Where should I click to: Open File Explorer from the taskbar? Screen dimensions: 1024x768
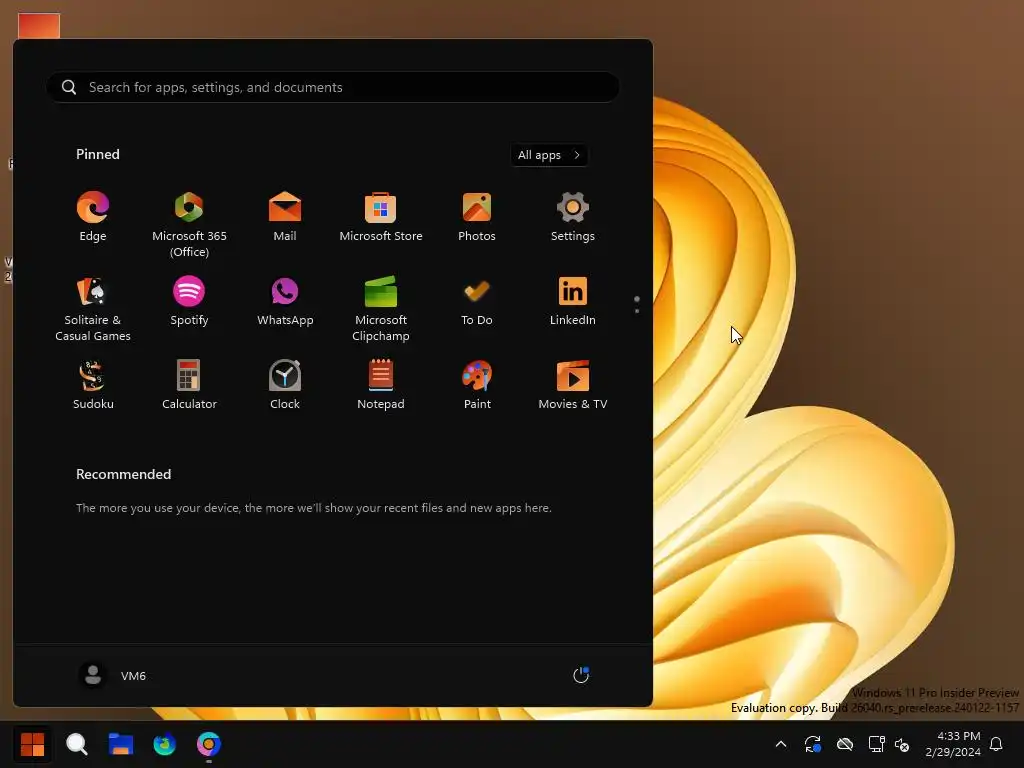(121, 744)
